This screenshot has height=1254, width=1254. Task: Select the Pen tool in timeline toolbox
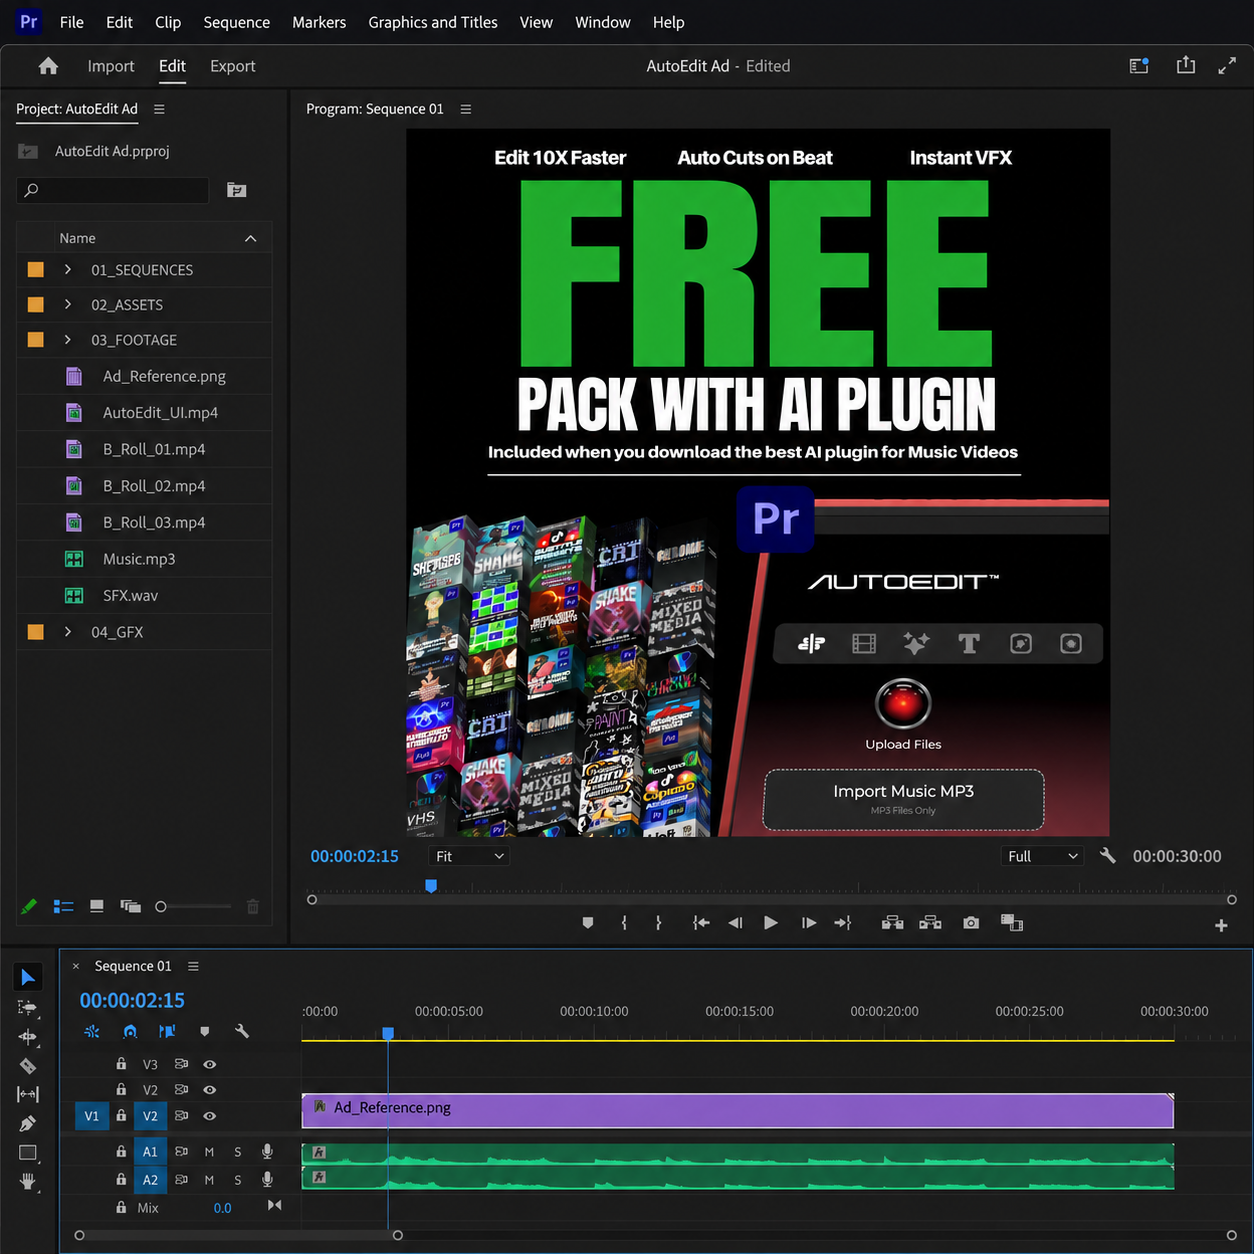point(28,1124)
